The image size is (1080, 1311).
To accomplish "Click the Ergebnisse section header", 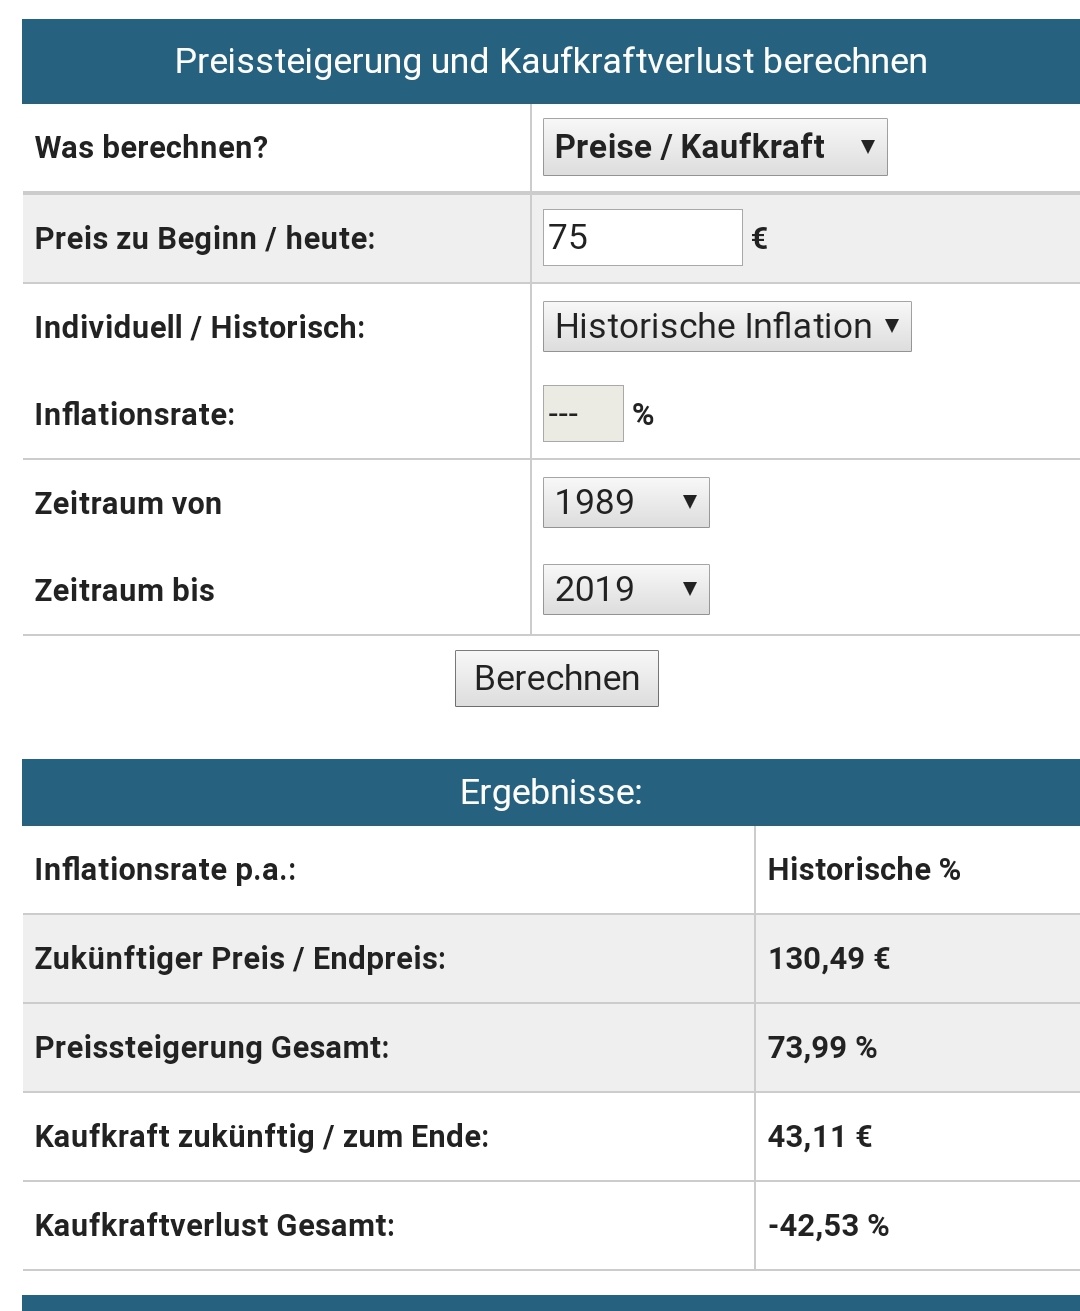I will 551,792.
